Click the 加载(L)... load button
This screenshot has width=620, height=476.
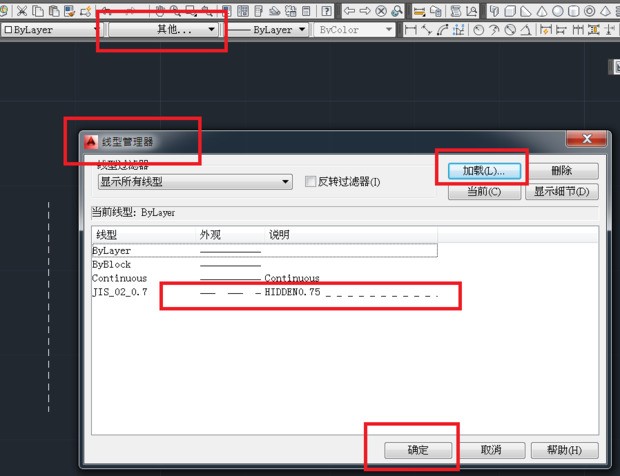pyautogui.click(x=484, y=171)
